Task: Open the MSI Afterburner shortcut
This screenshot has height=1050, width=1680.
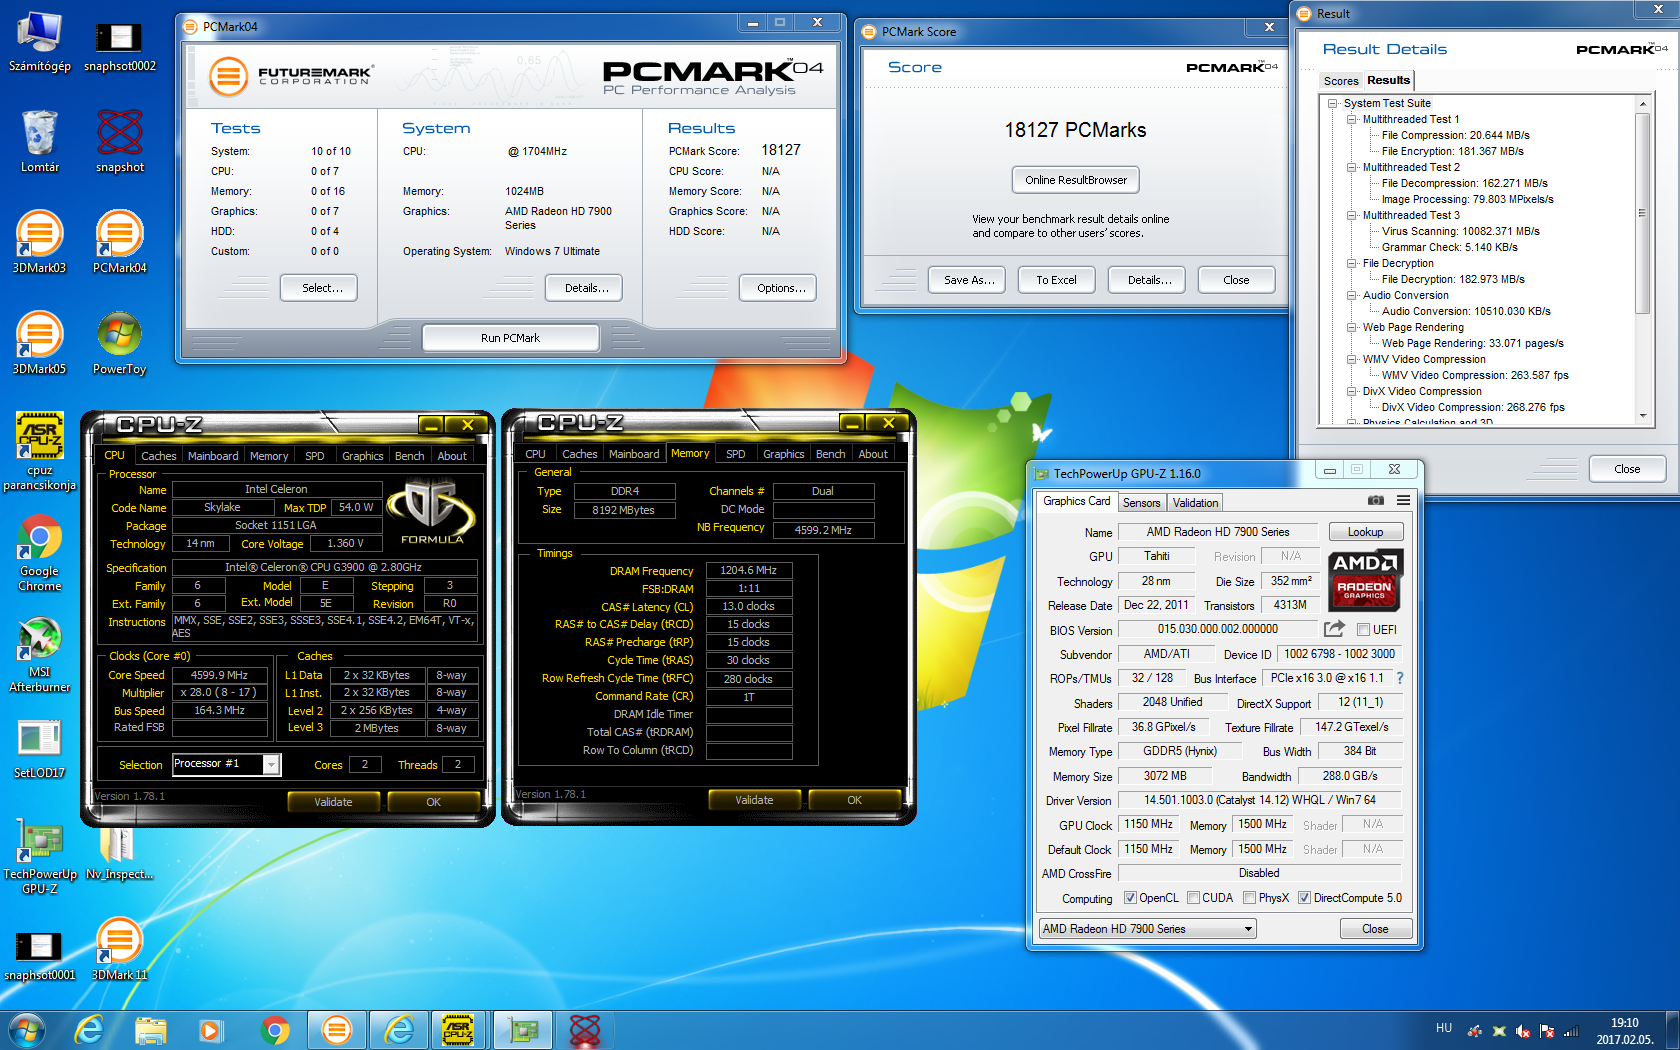Action: click(39, 654)
